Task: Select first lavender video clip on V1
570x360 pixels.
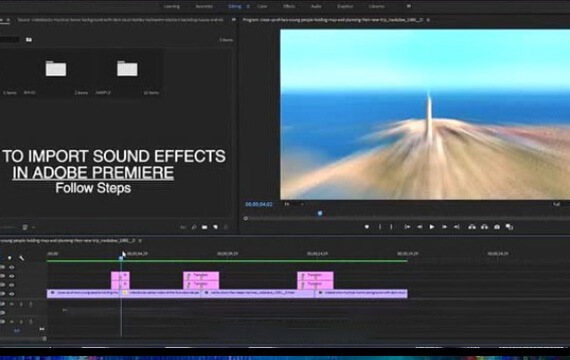Action: (x=83, y=293)
